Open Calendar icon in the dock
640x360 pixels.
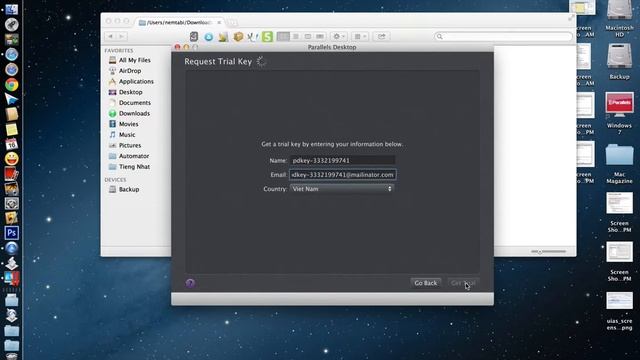pos(11,144)
